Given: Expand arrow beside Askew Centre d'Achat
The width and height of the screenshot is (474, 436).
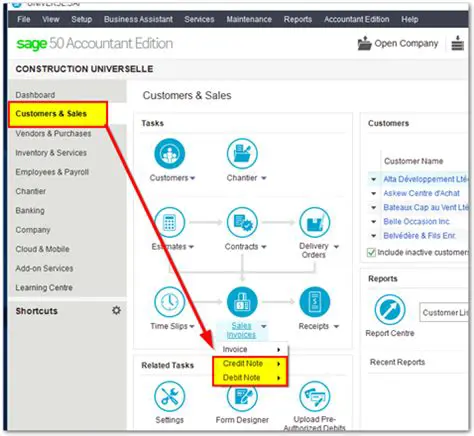Looking at the screenshot, I should point(374,193).
